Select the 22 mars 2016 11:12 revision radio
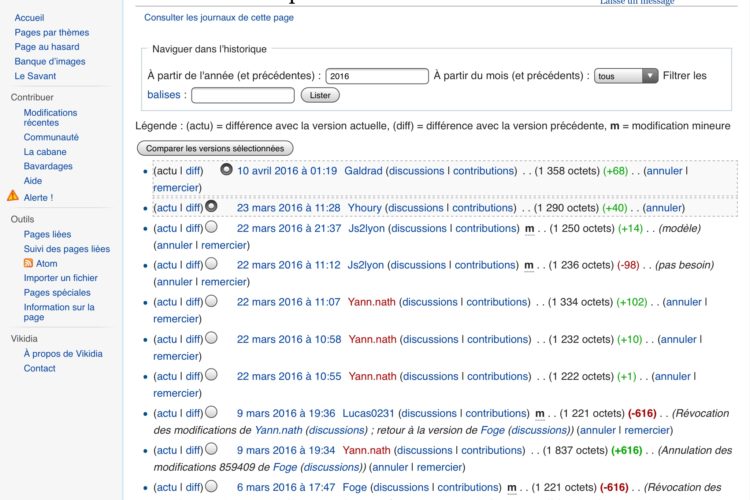Screen dimensions: 750x500 [x=211, y=264]
